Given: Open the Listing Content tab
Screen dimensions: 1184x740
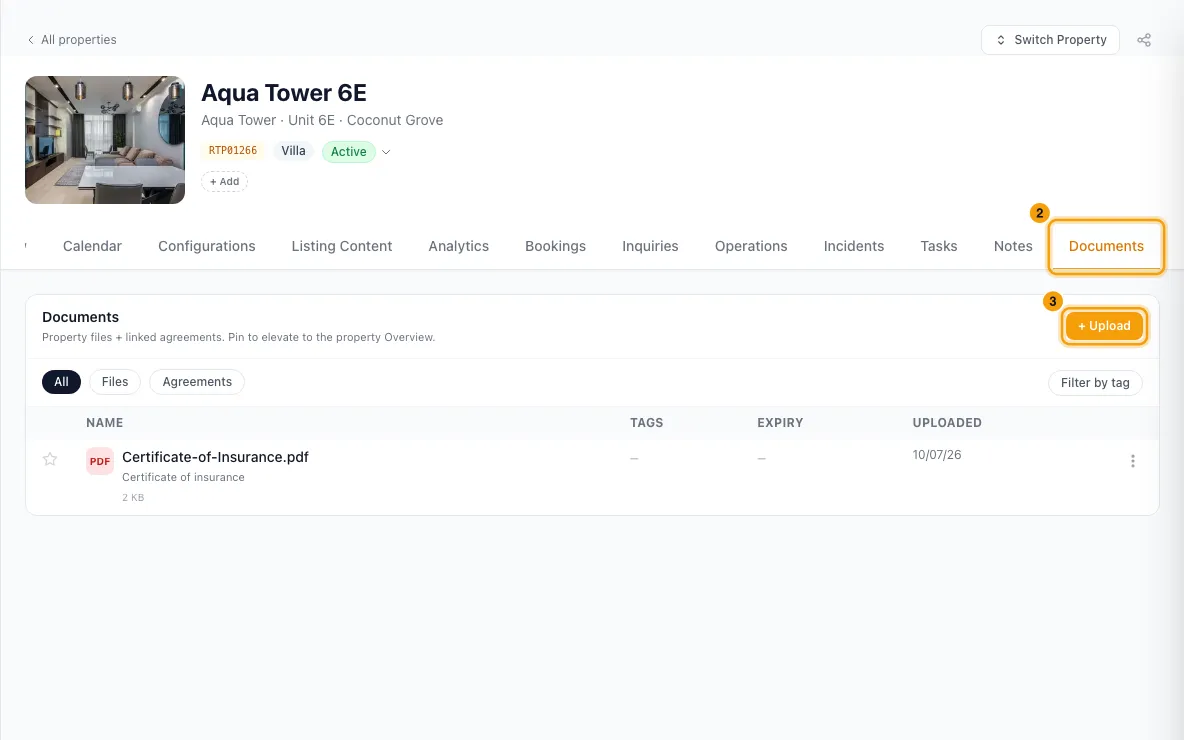Looking at the screenshot, I should pos(342,246).
